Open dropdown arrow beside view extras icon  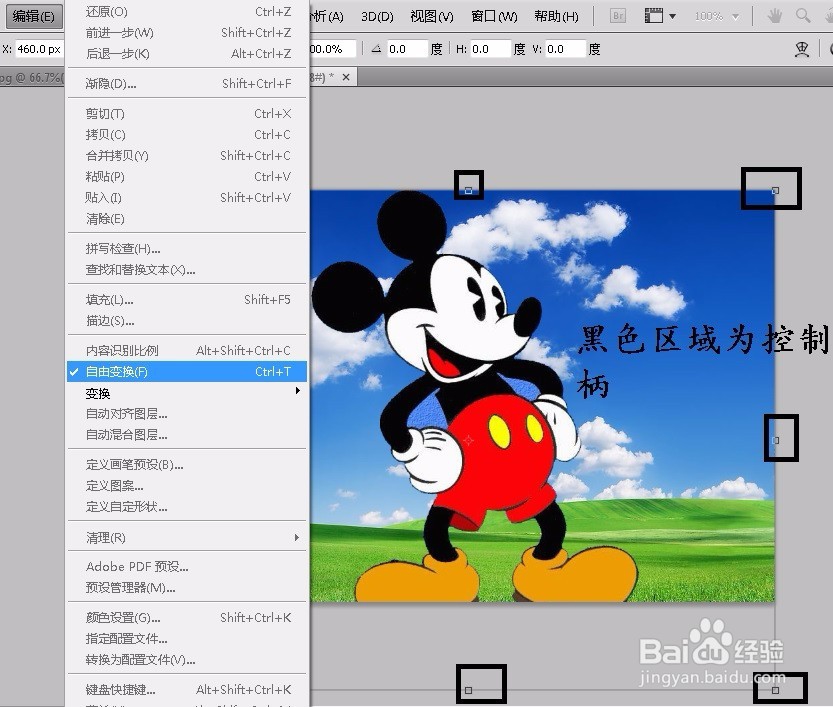coord(673,16)
